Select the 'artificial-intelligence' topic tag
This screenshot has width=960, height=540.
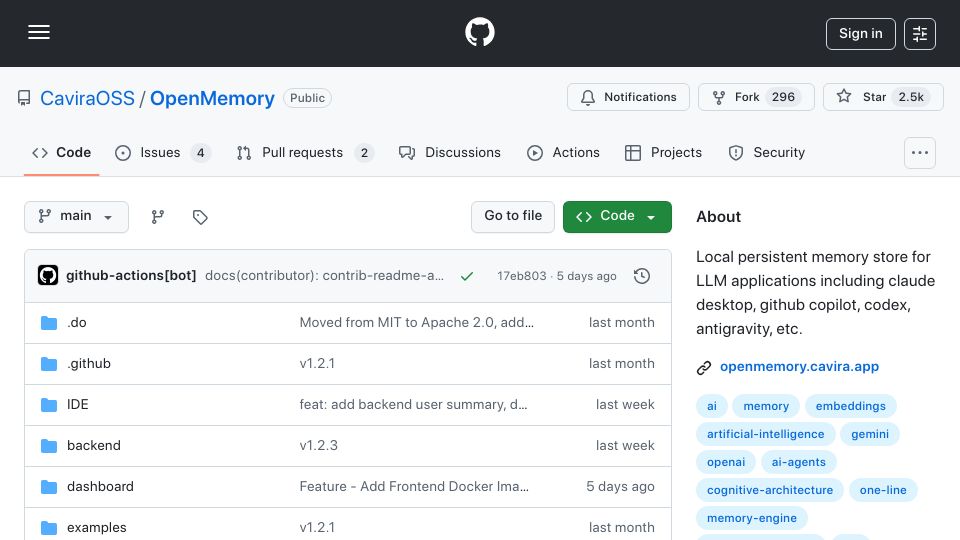(x=765, y=434)
